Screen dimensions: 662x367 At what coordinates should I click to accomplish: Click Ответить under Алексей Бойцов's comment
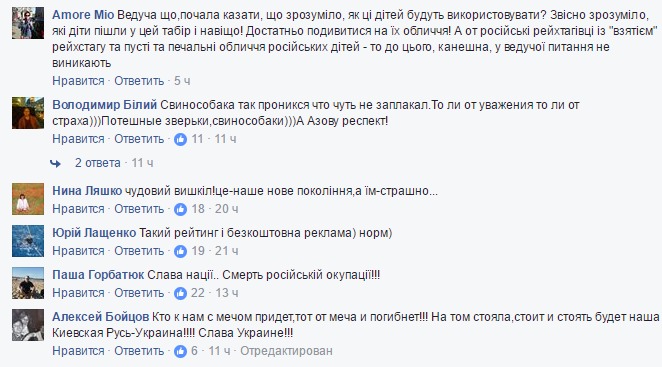(139, 351)
